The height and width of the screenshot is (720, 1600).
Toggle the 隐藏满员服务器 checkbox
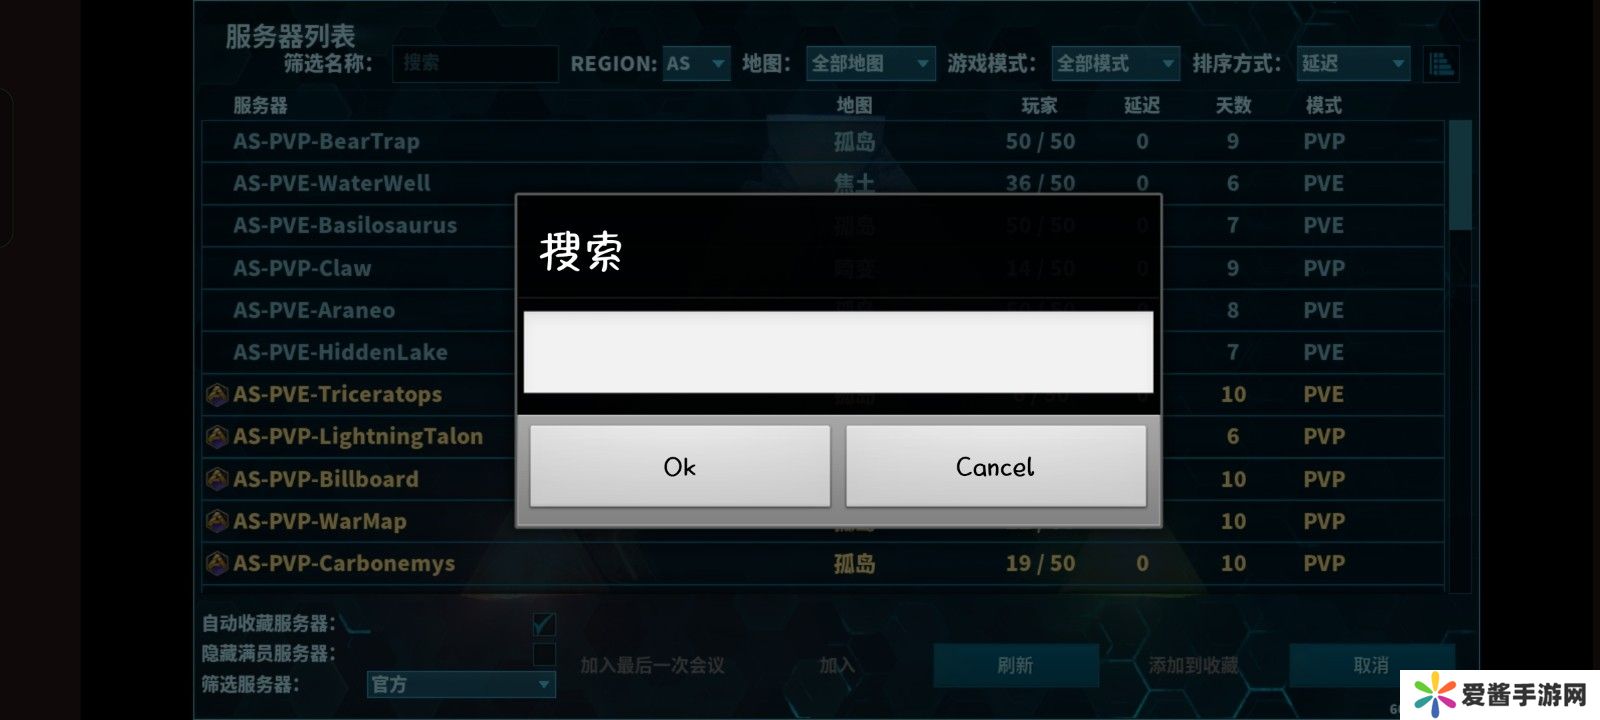pos(544,654)
